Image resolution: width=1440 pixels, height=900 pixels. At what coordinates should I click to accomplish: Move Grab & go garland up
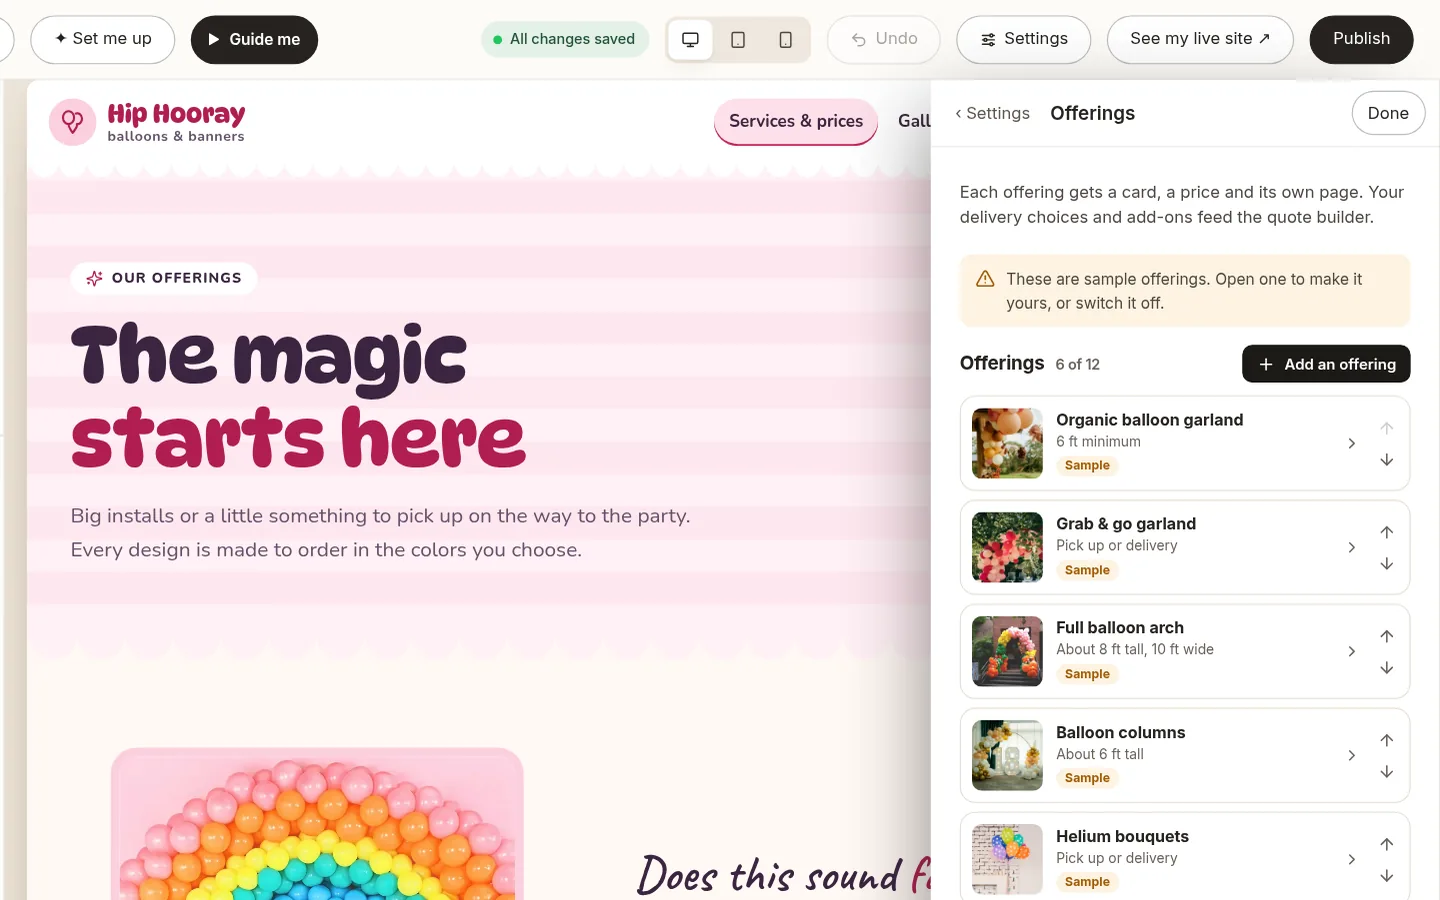(x=1387, y=532)
